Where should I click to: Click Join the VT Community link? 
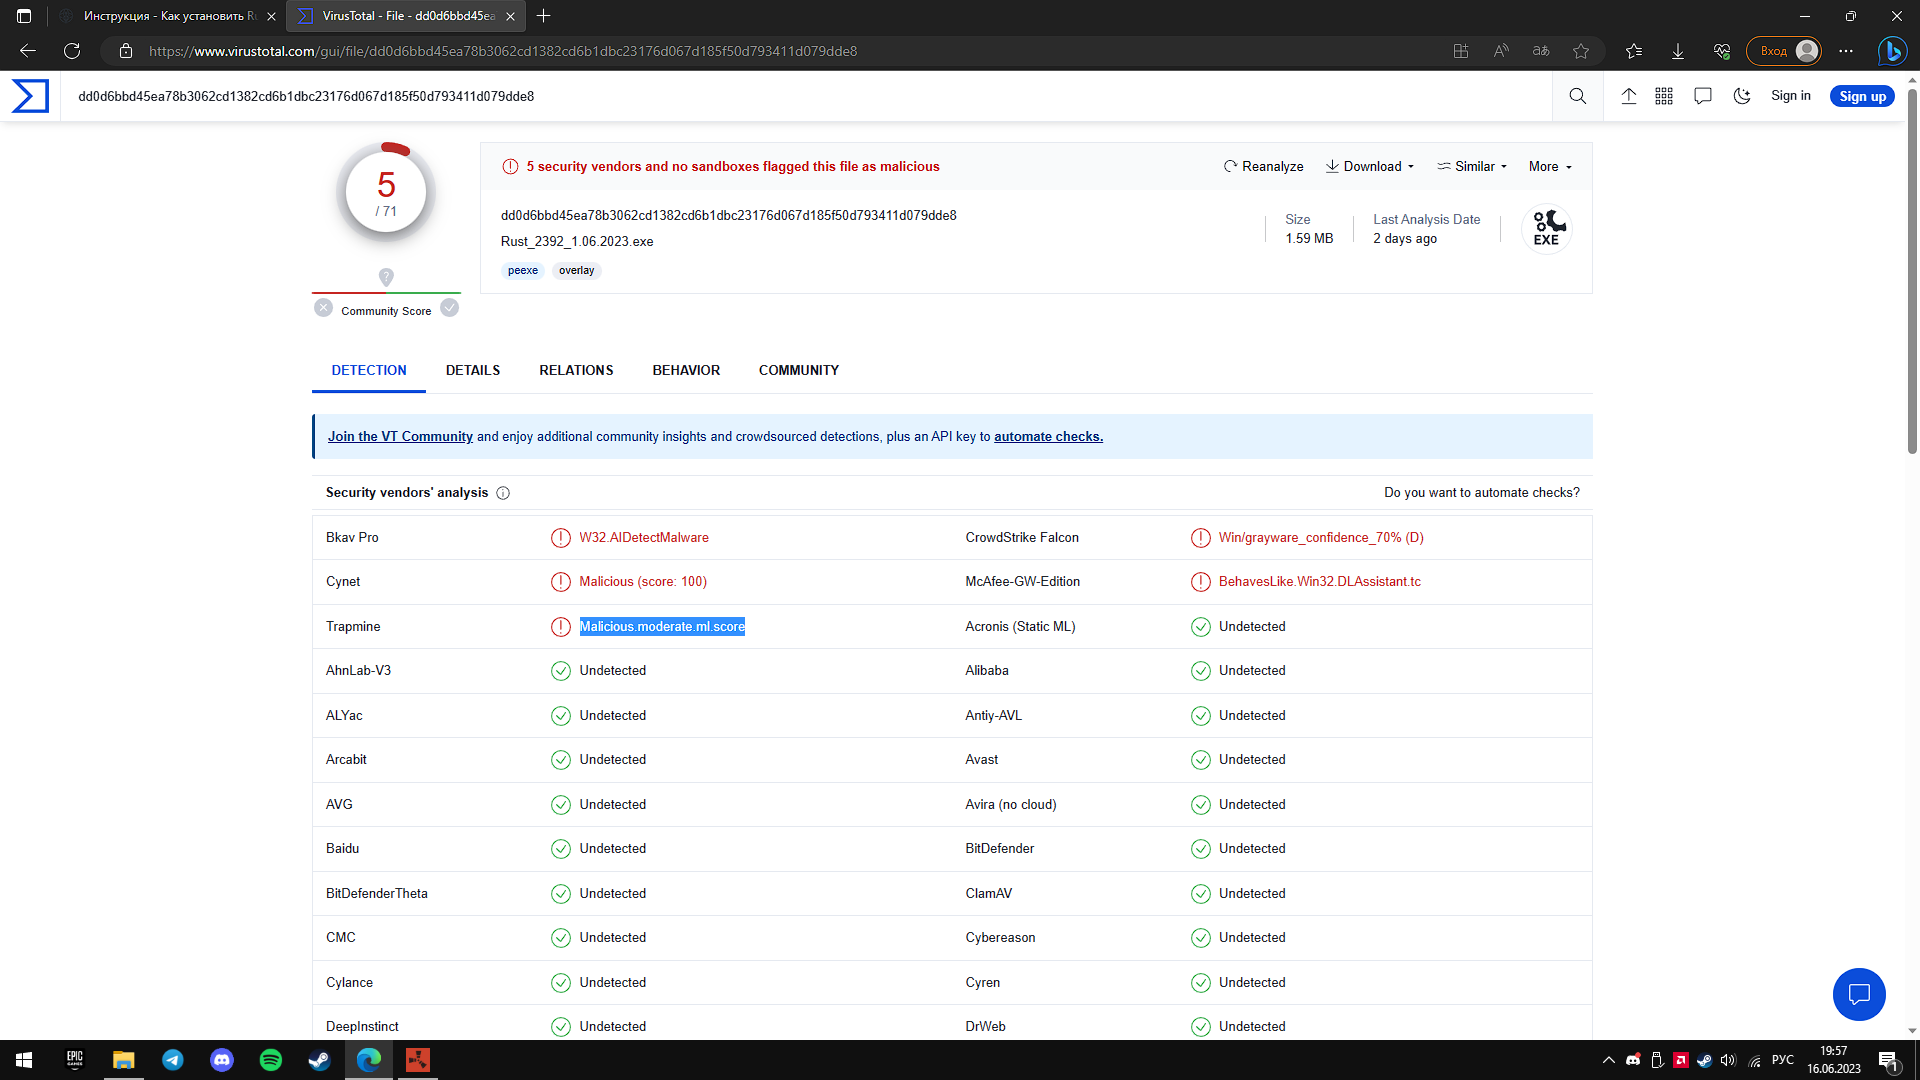click(x=400, y=437)
